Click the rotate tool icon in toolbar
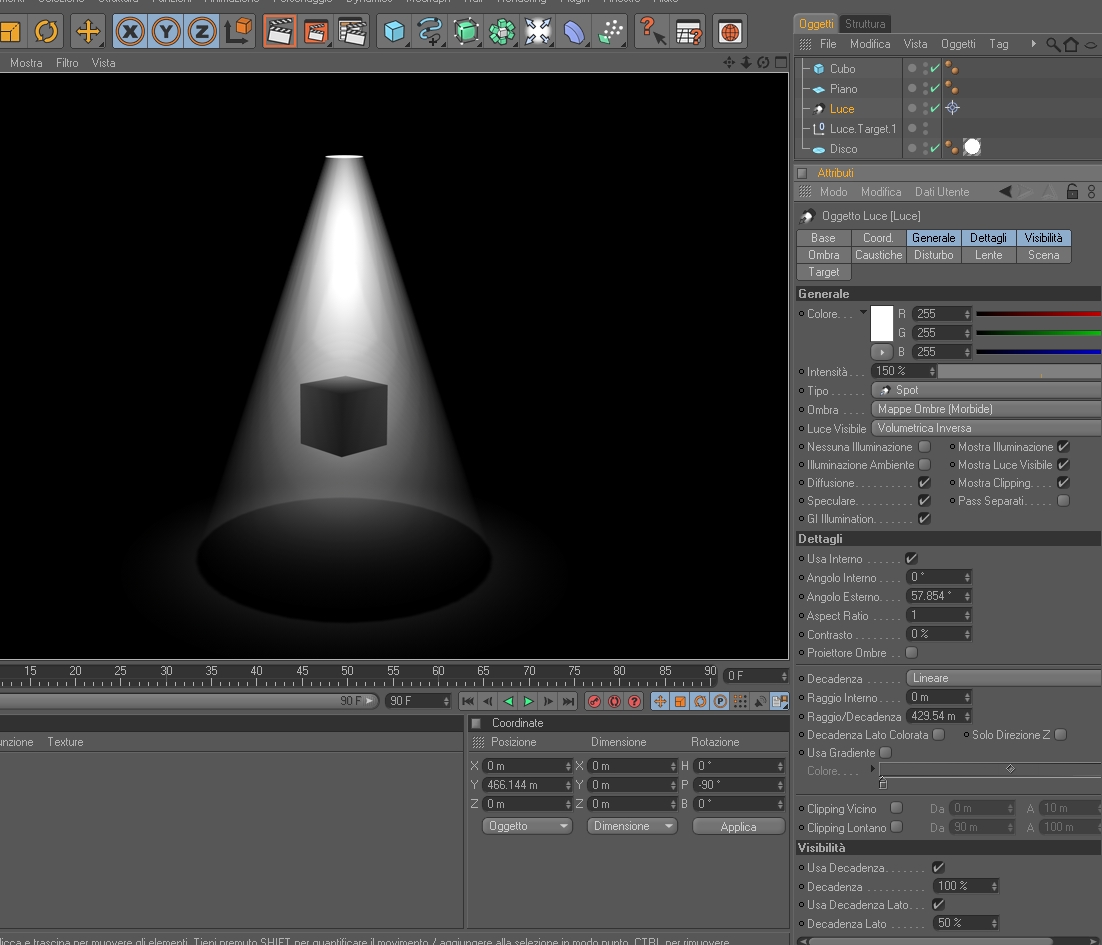 46,32
